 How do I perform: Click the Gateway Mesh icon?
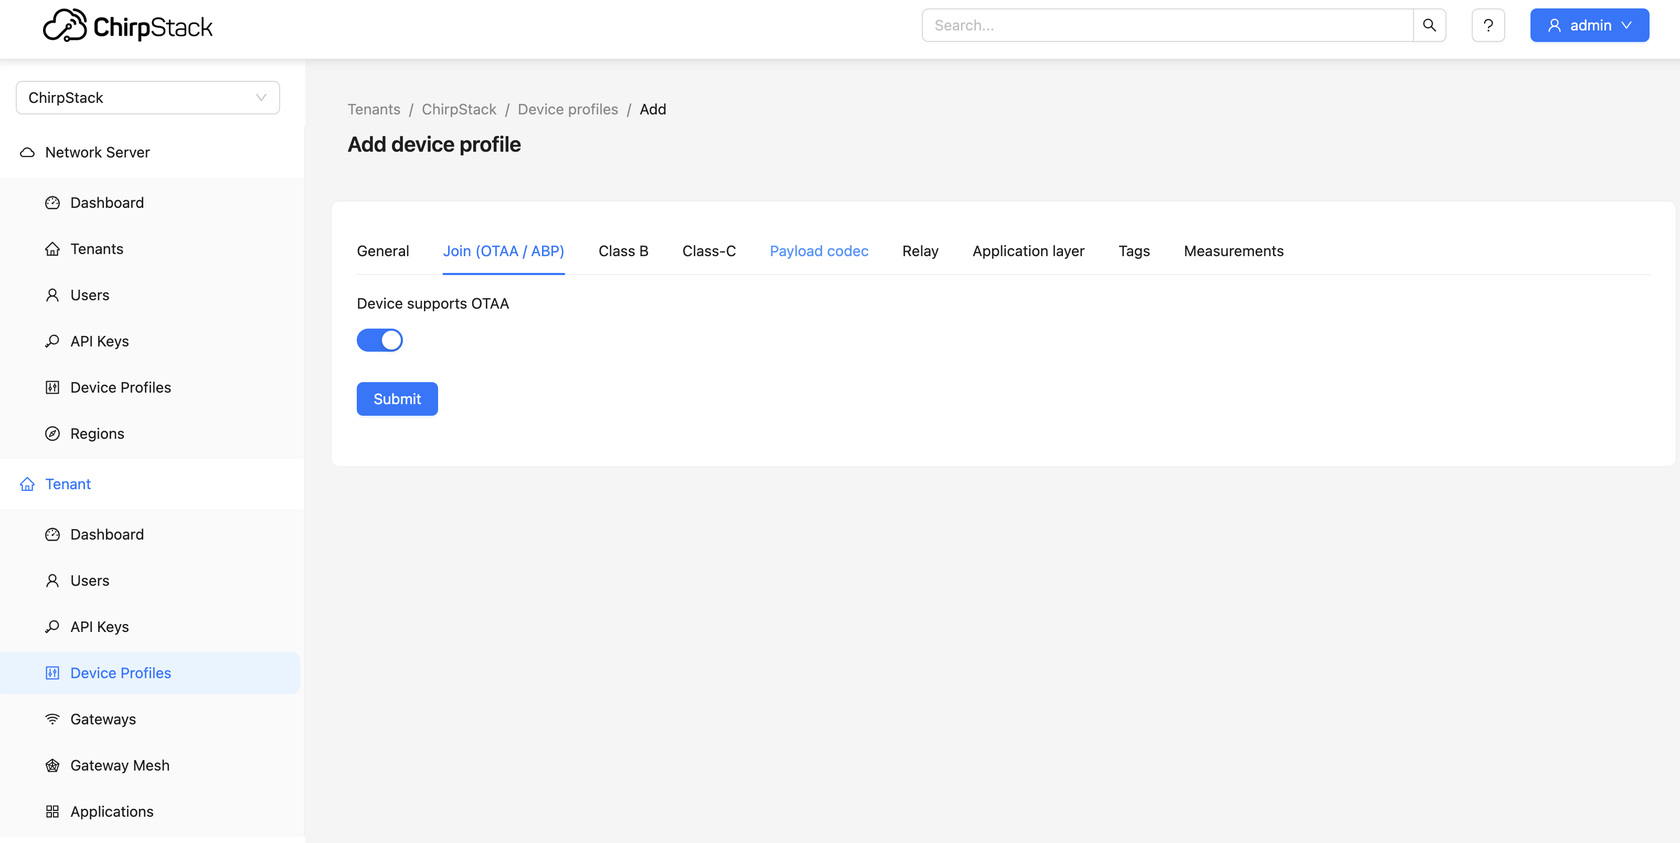tap(52, 765)
